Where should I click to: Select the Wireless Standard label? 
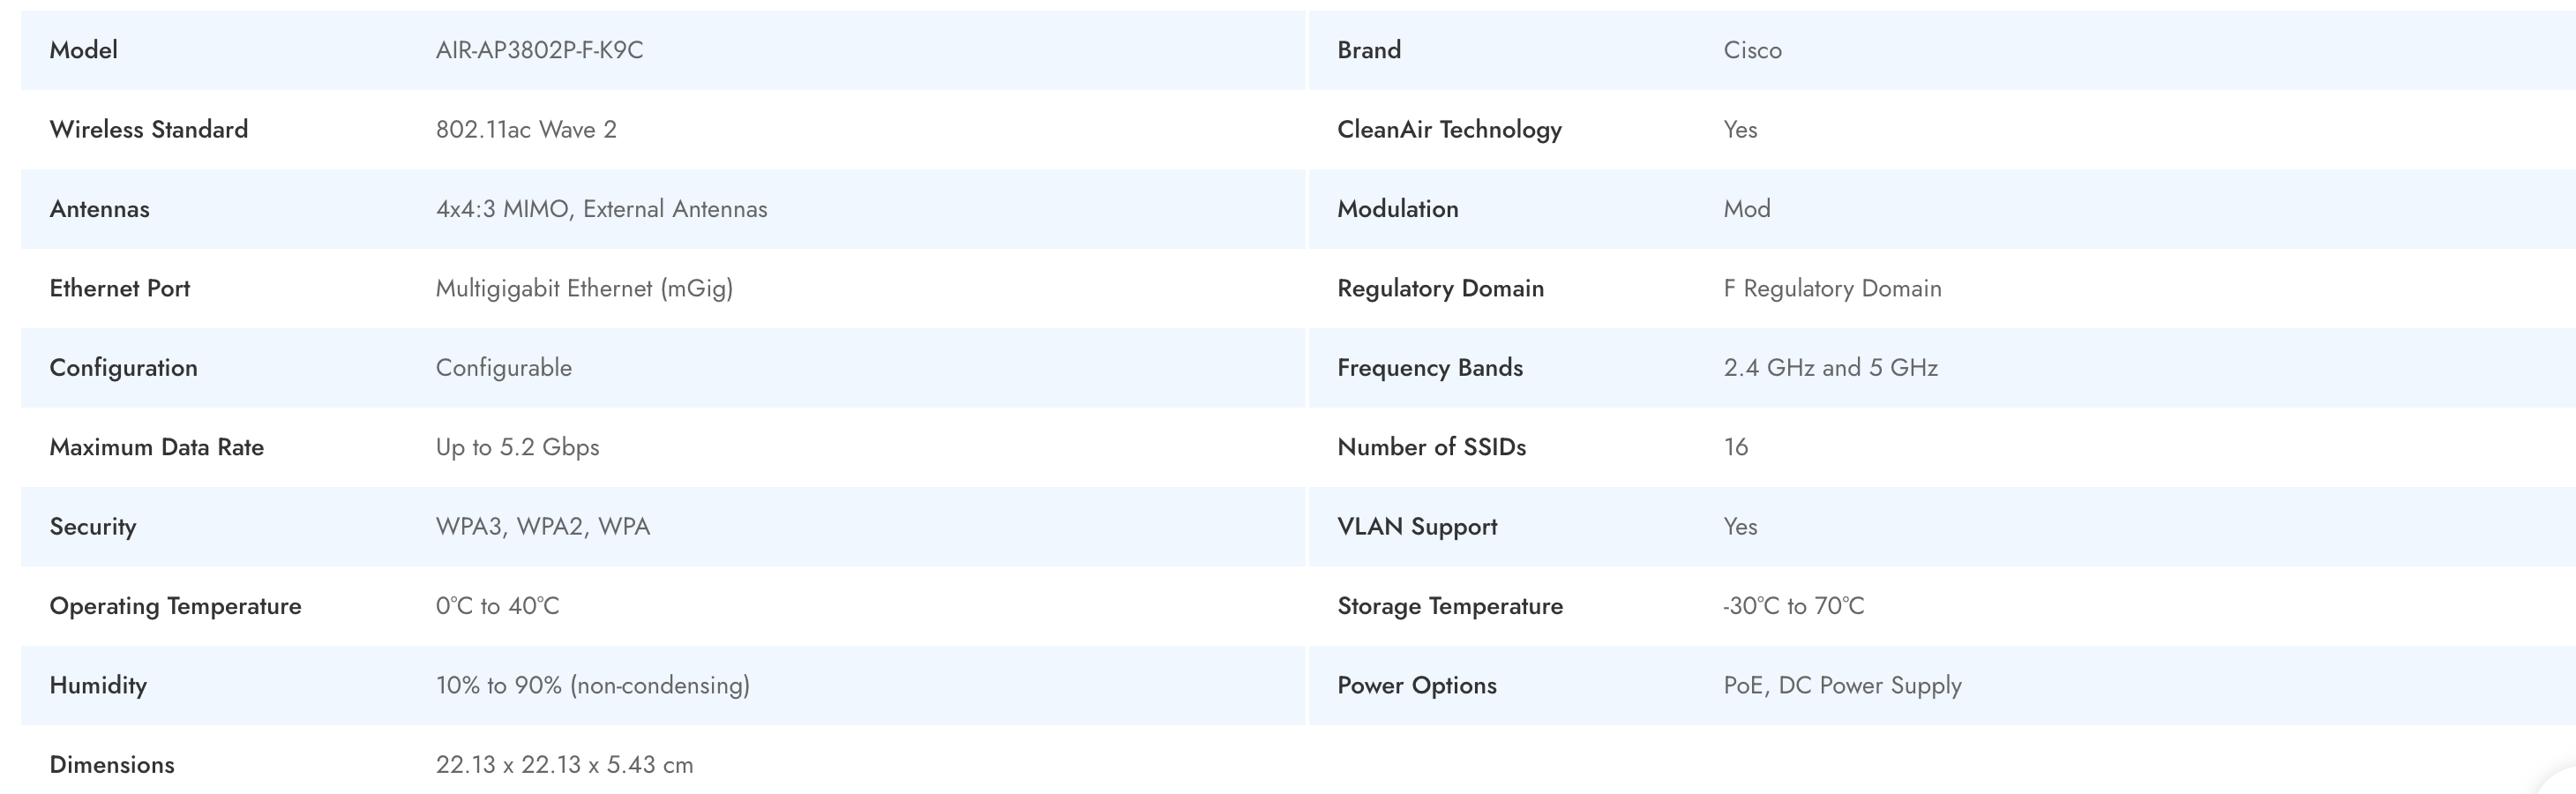pos(149,129)
